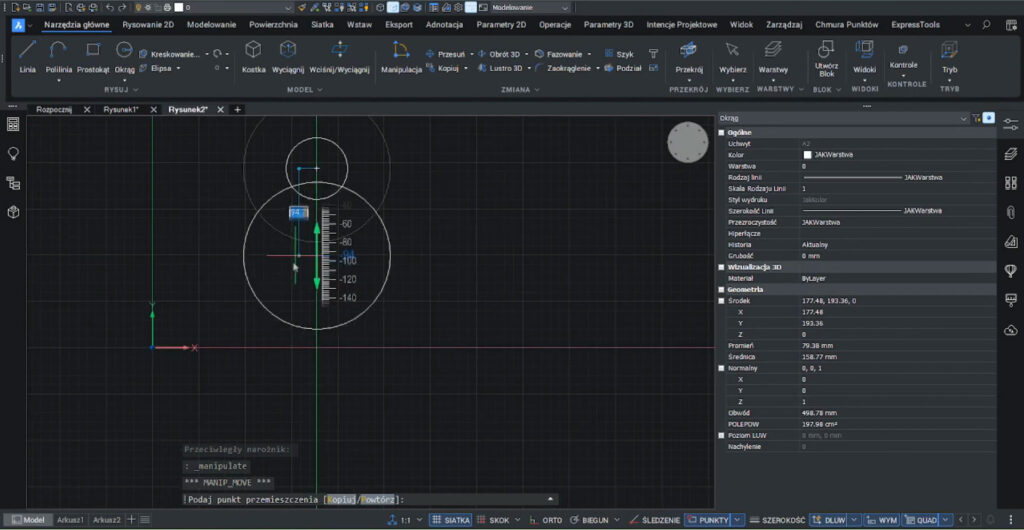The width and height of the screenshot is (1024, 530).
Task: Open the Warstwy layers tool
Action: coord(773,57)
